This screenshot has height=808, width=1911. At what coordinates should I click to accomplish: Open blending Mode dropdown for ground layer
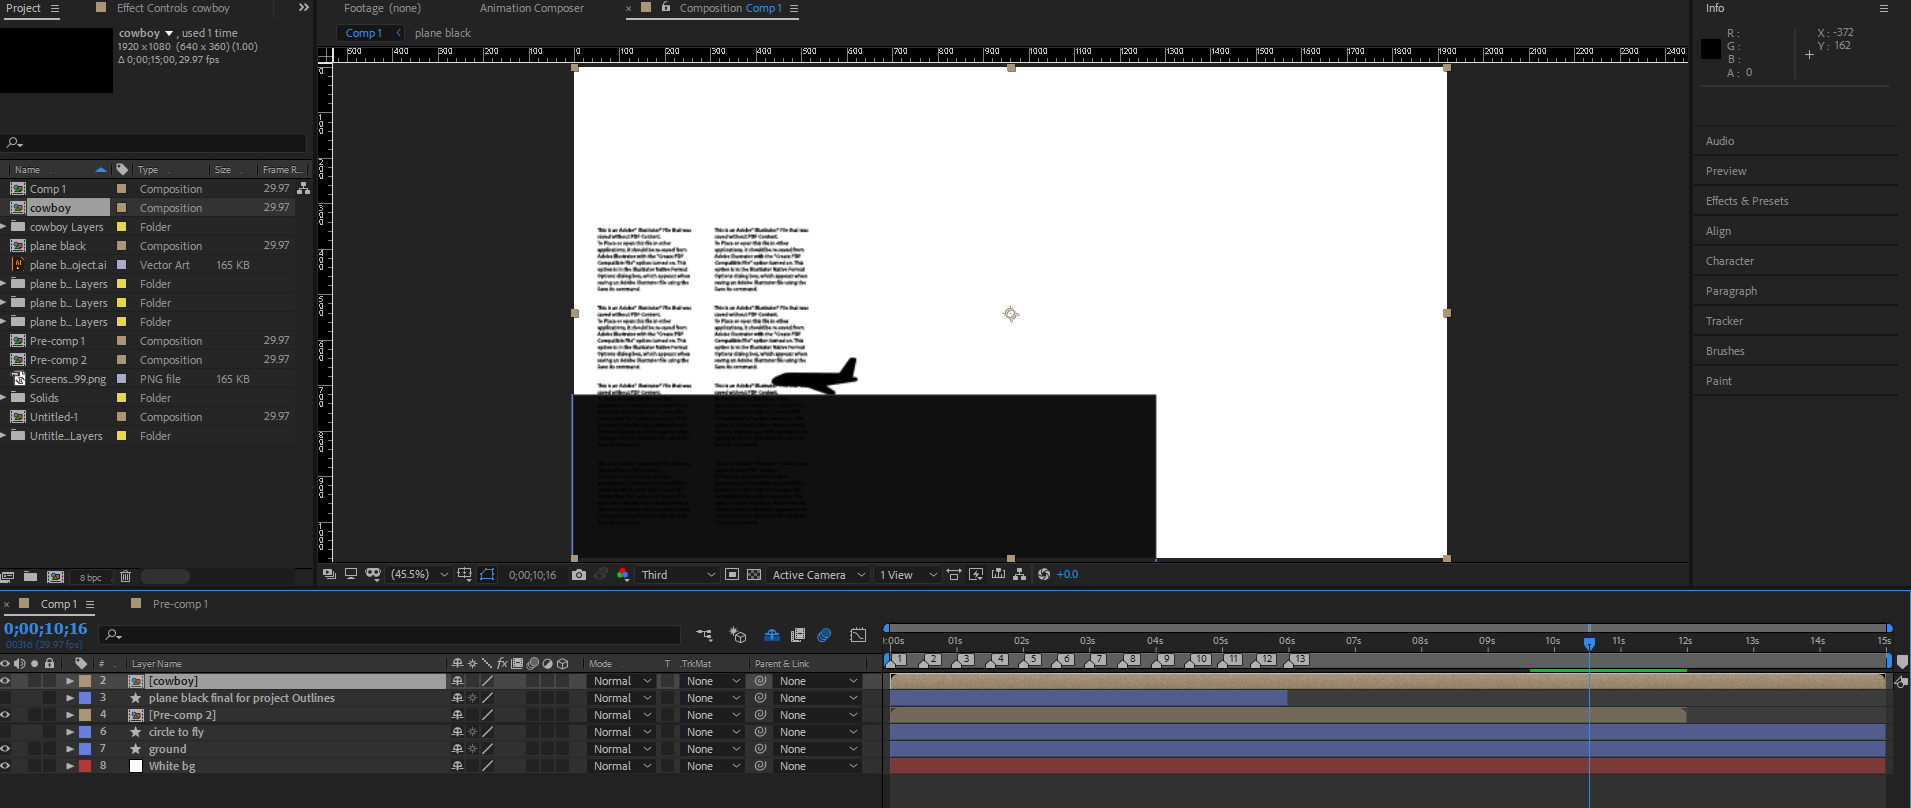pos(621,749)
